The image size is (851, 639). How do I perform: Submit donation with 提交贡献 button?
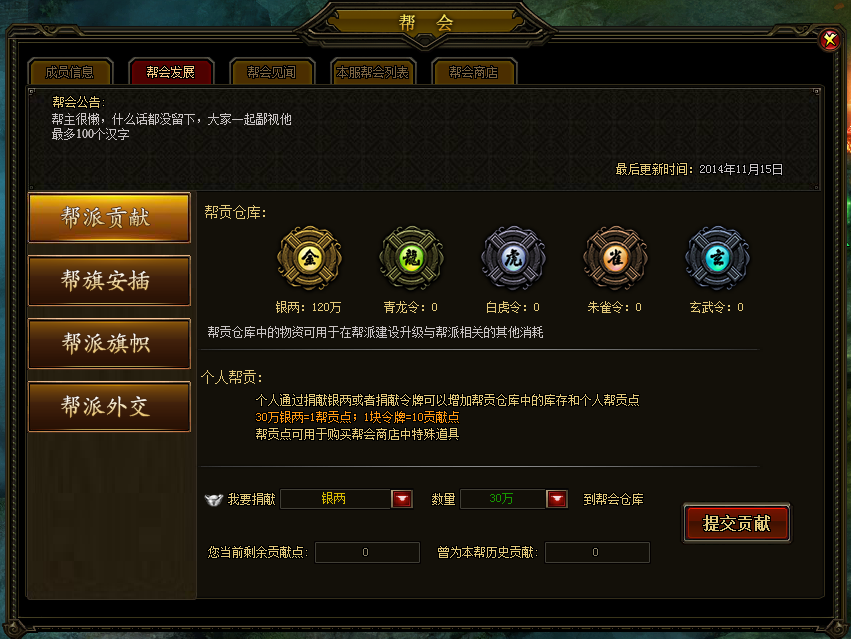click(736, 523)
